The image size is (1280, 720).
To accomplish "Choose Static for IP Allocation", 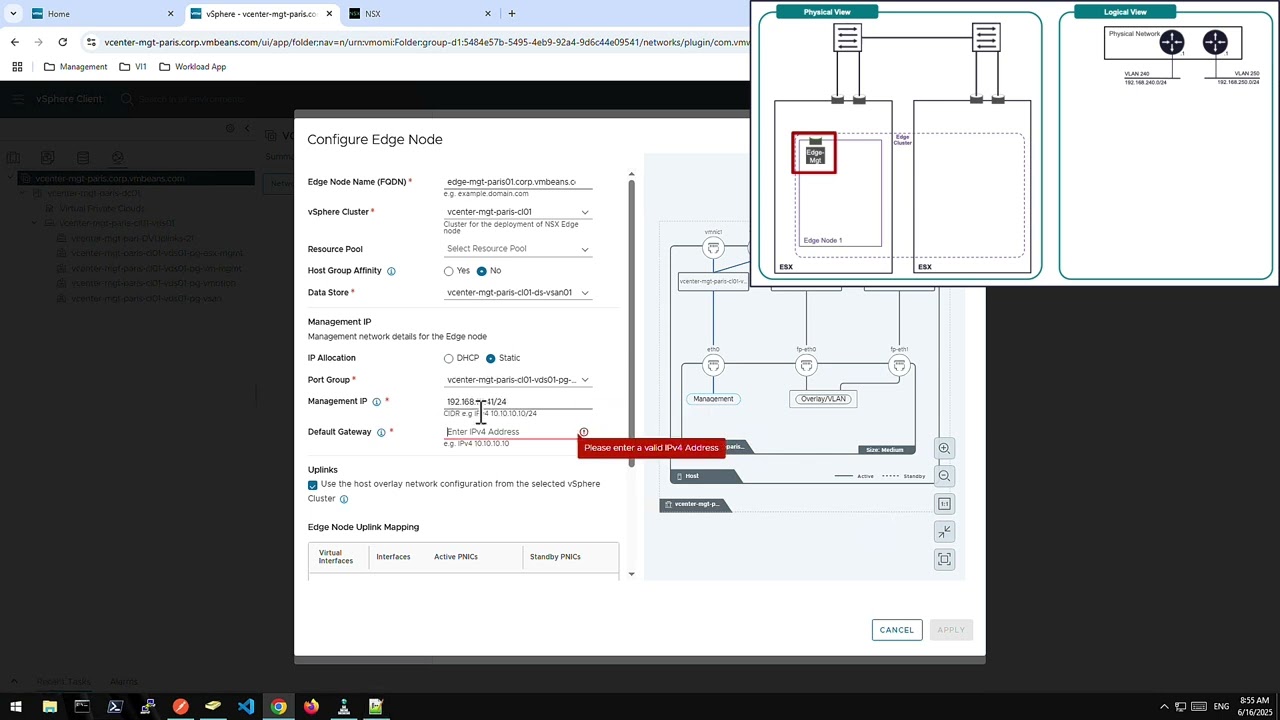I will click(x=490, y=358).
